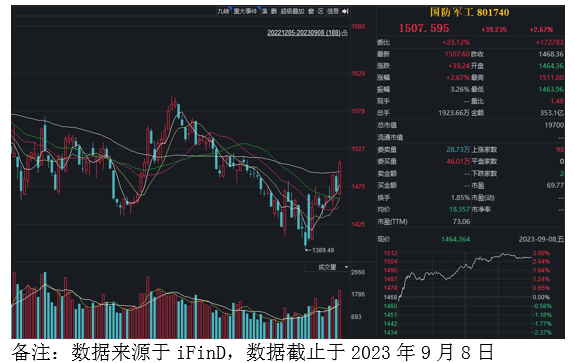Click the 最高 value 1511.80
The height and width of the screenshot is (363, 575).
point(551,78)
